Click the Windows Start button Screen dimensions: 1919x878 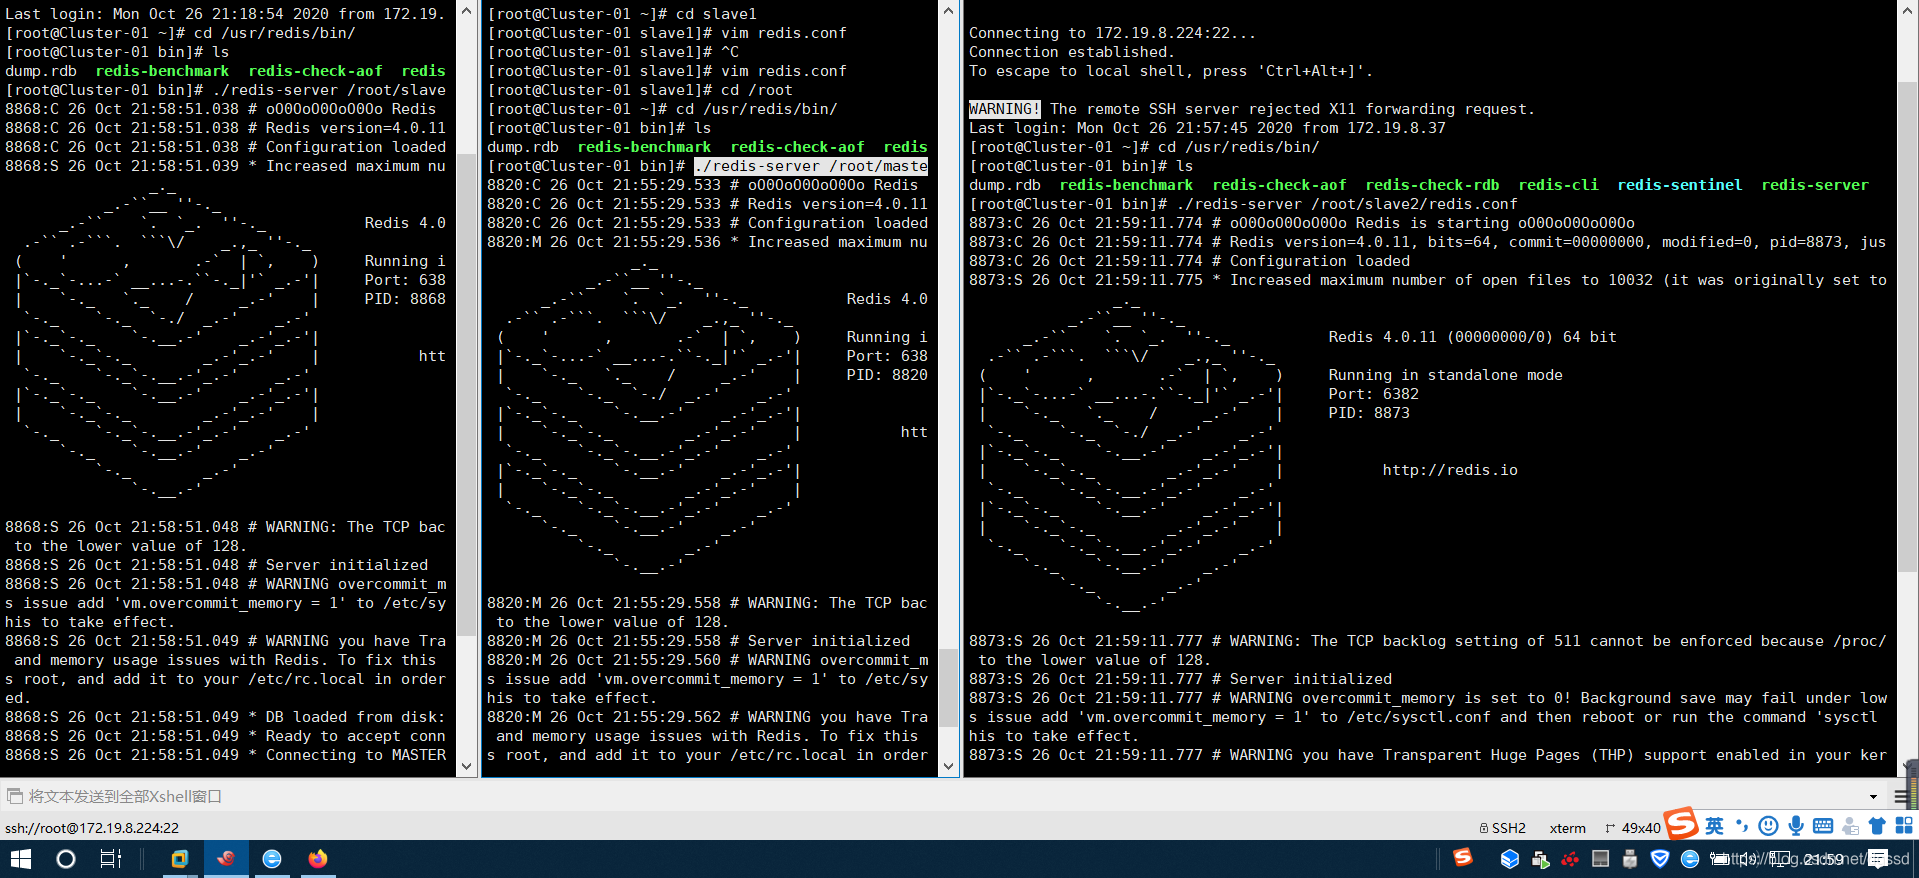21,859
